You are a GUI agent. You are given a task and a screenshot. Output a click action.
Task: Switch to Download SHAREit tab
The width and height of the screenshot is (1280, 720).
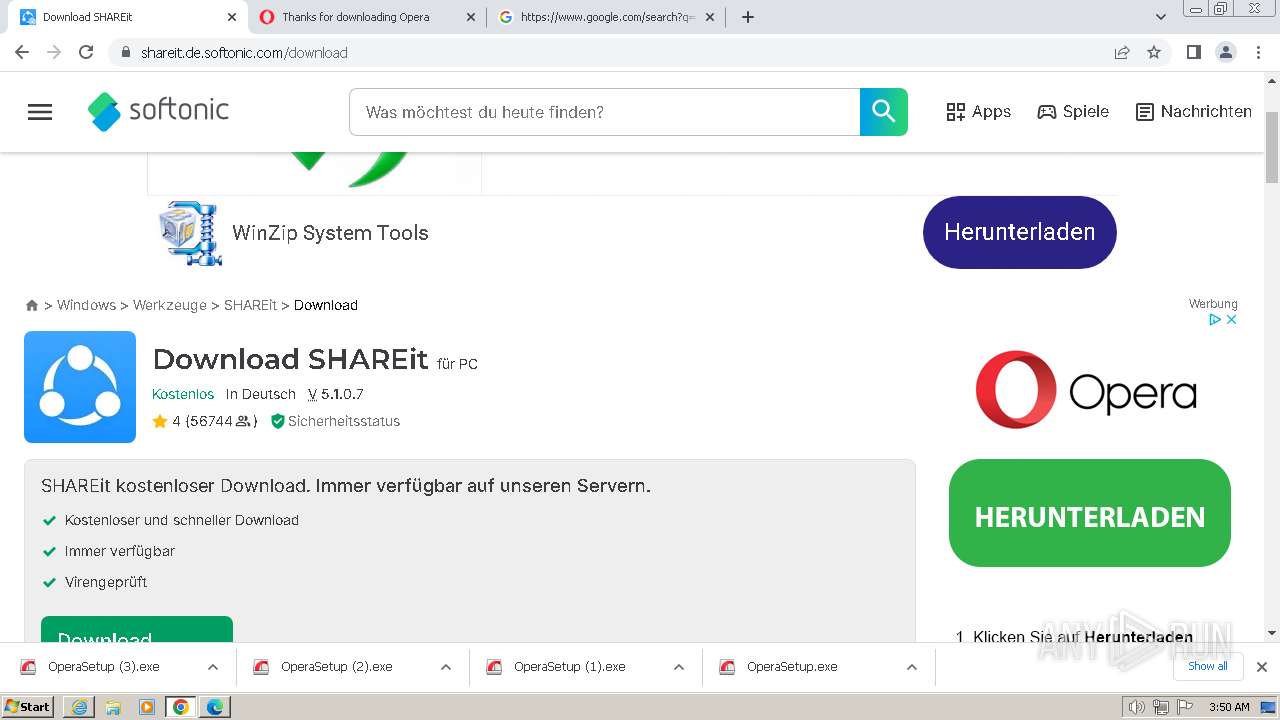coord(127,17)
